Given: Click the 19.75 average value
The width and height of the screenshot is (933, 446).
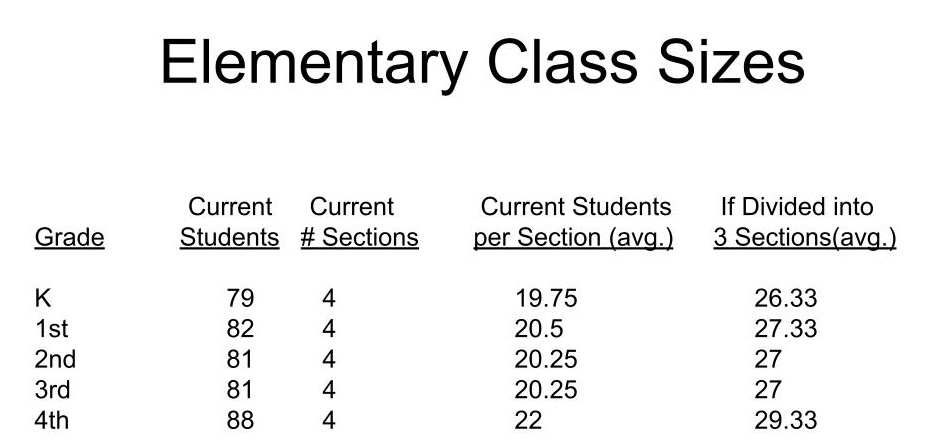Looking at the screenshot, I should click(x=546, y=298).
